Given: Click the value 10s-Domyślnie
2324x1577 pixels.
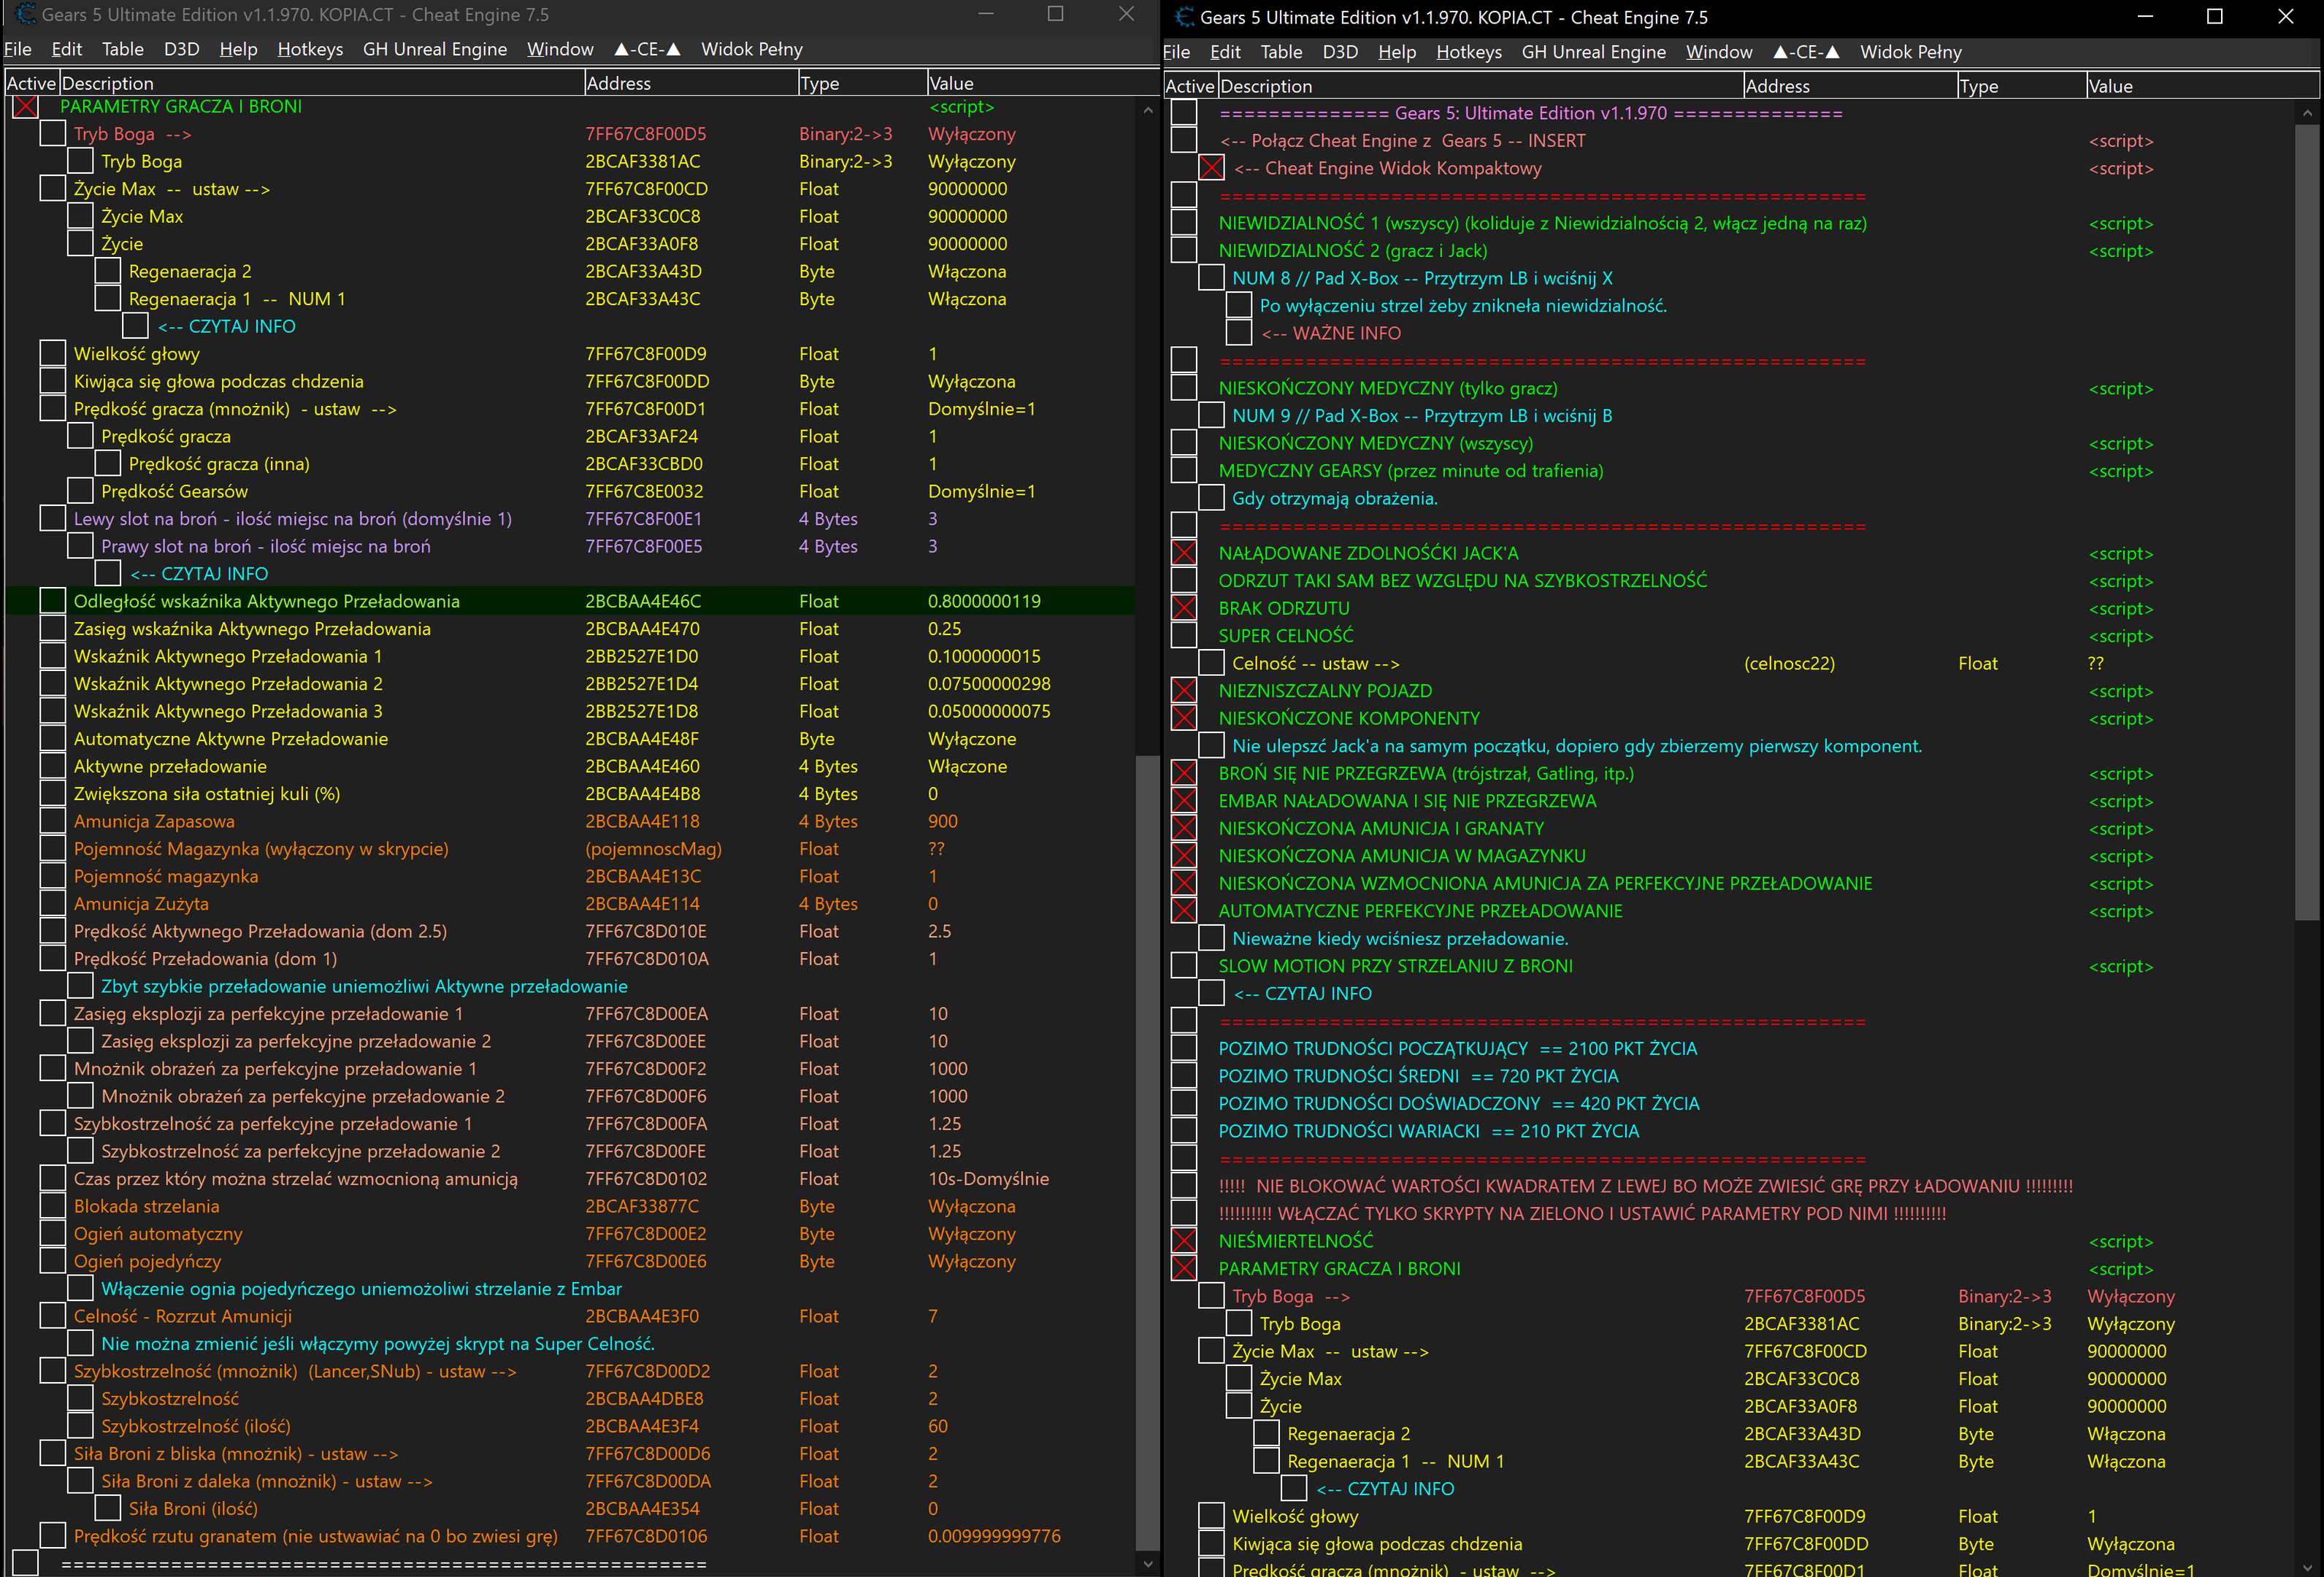Looking at the screenshot, I should point(988,1179).
